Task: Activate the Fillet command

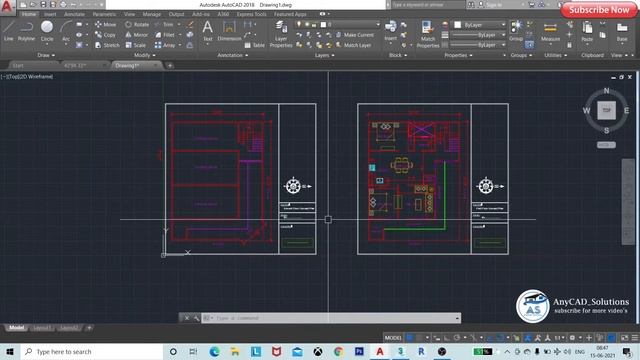Action: 165,35
